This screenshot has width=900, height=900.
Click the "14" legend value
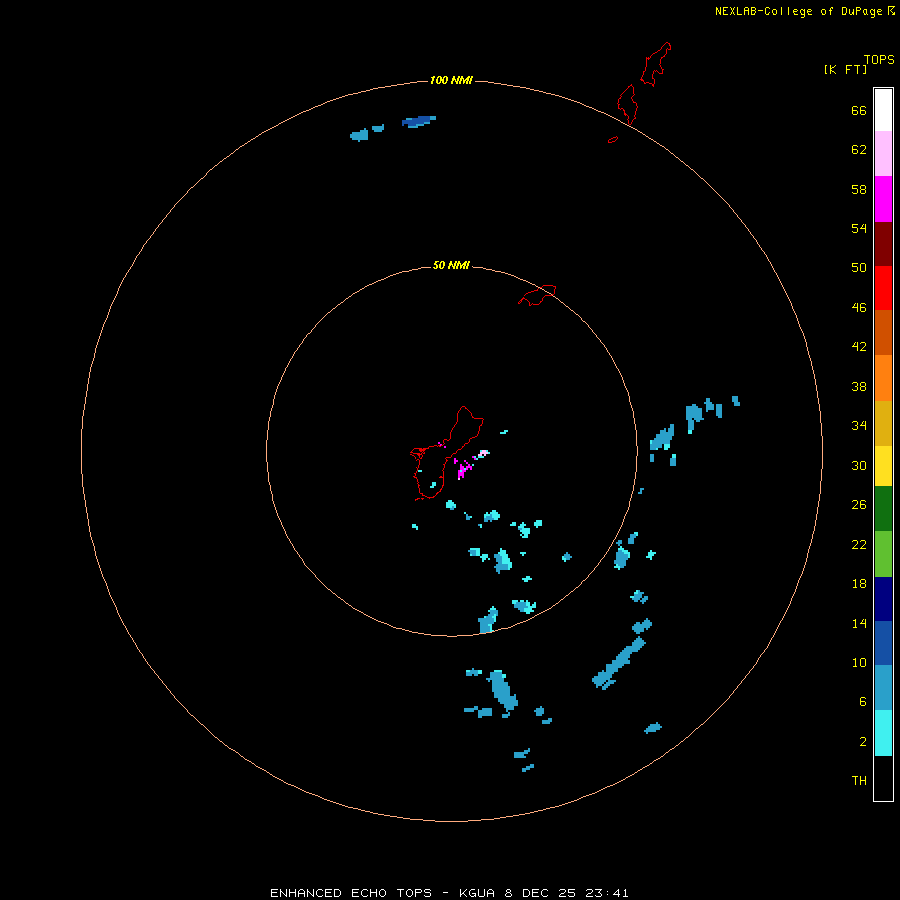pyautogui.click(x=859, y=623)
